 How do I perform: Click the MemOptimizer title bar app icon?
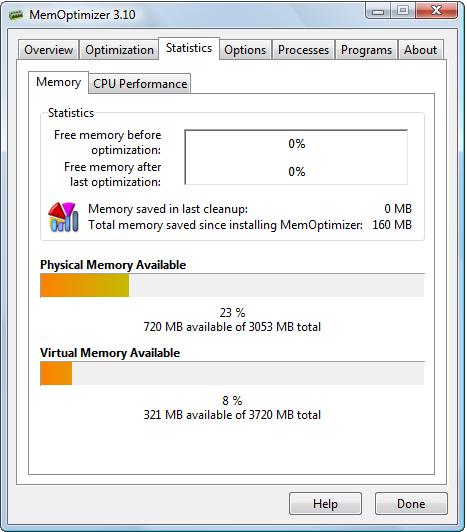pyautogui.click(x=16, y=15)
